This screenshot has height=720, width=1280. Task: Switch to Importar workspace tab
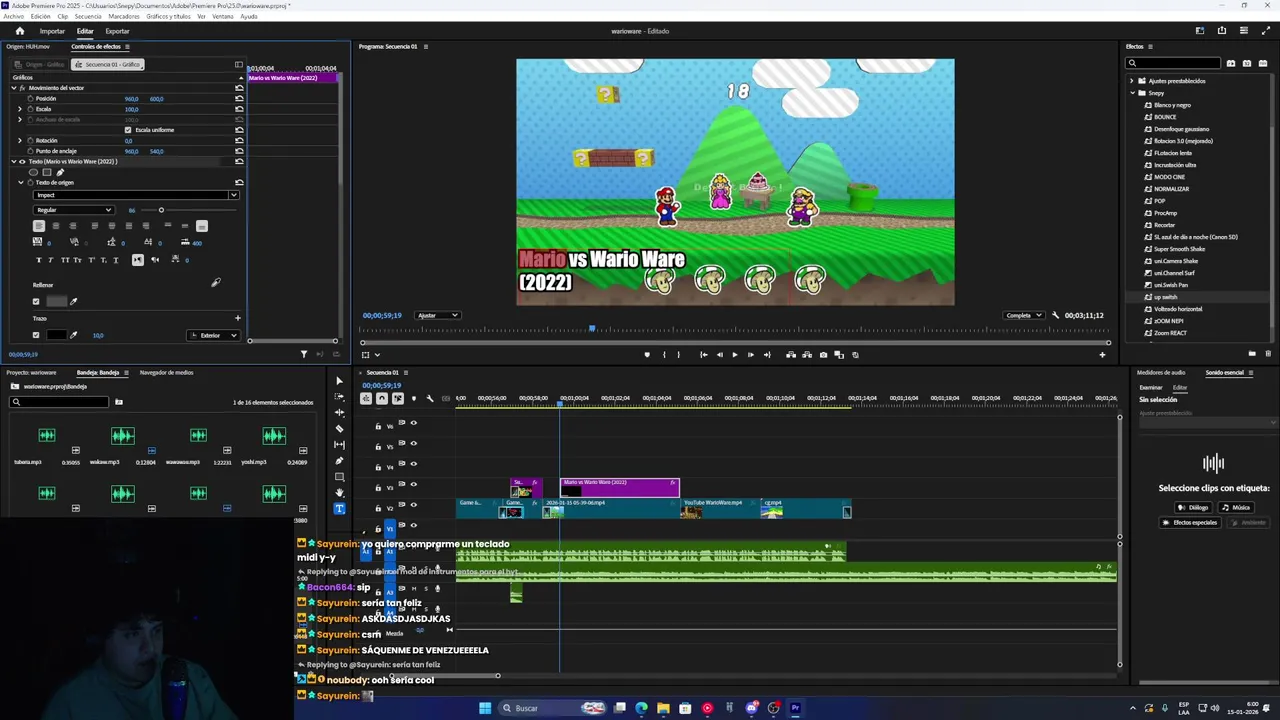(x=52, y=31)
